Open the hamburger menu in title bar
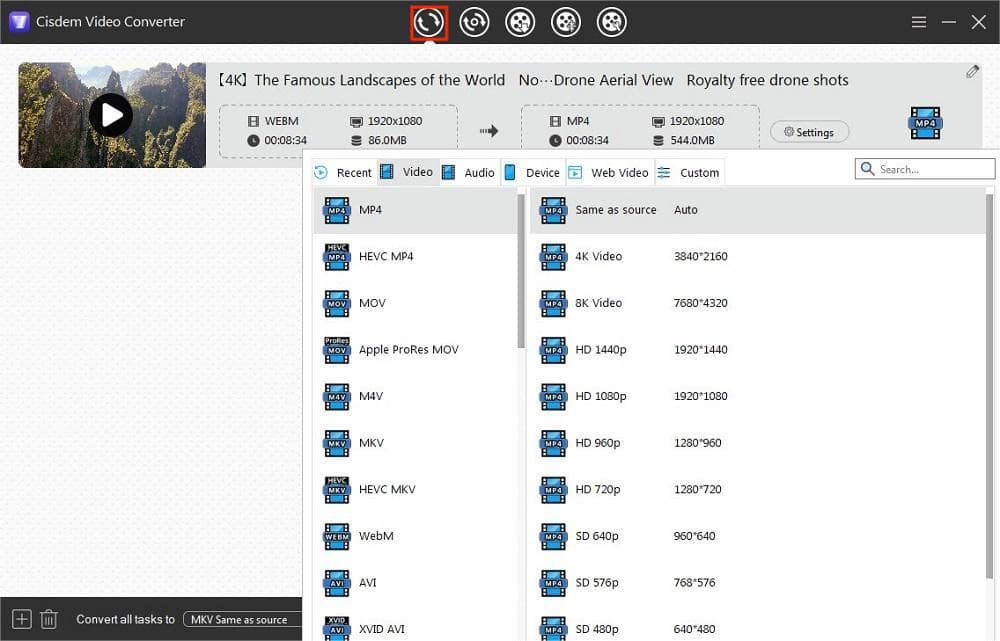 919,22
